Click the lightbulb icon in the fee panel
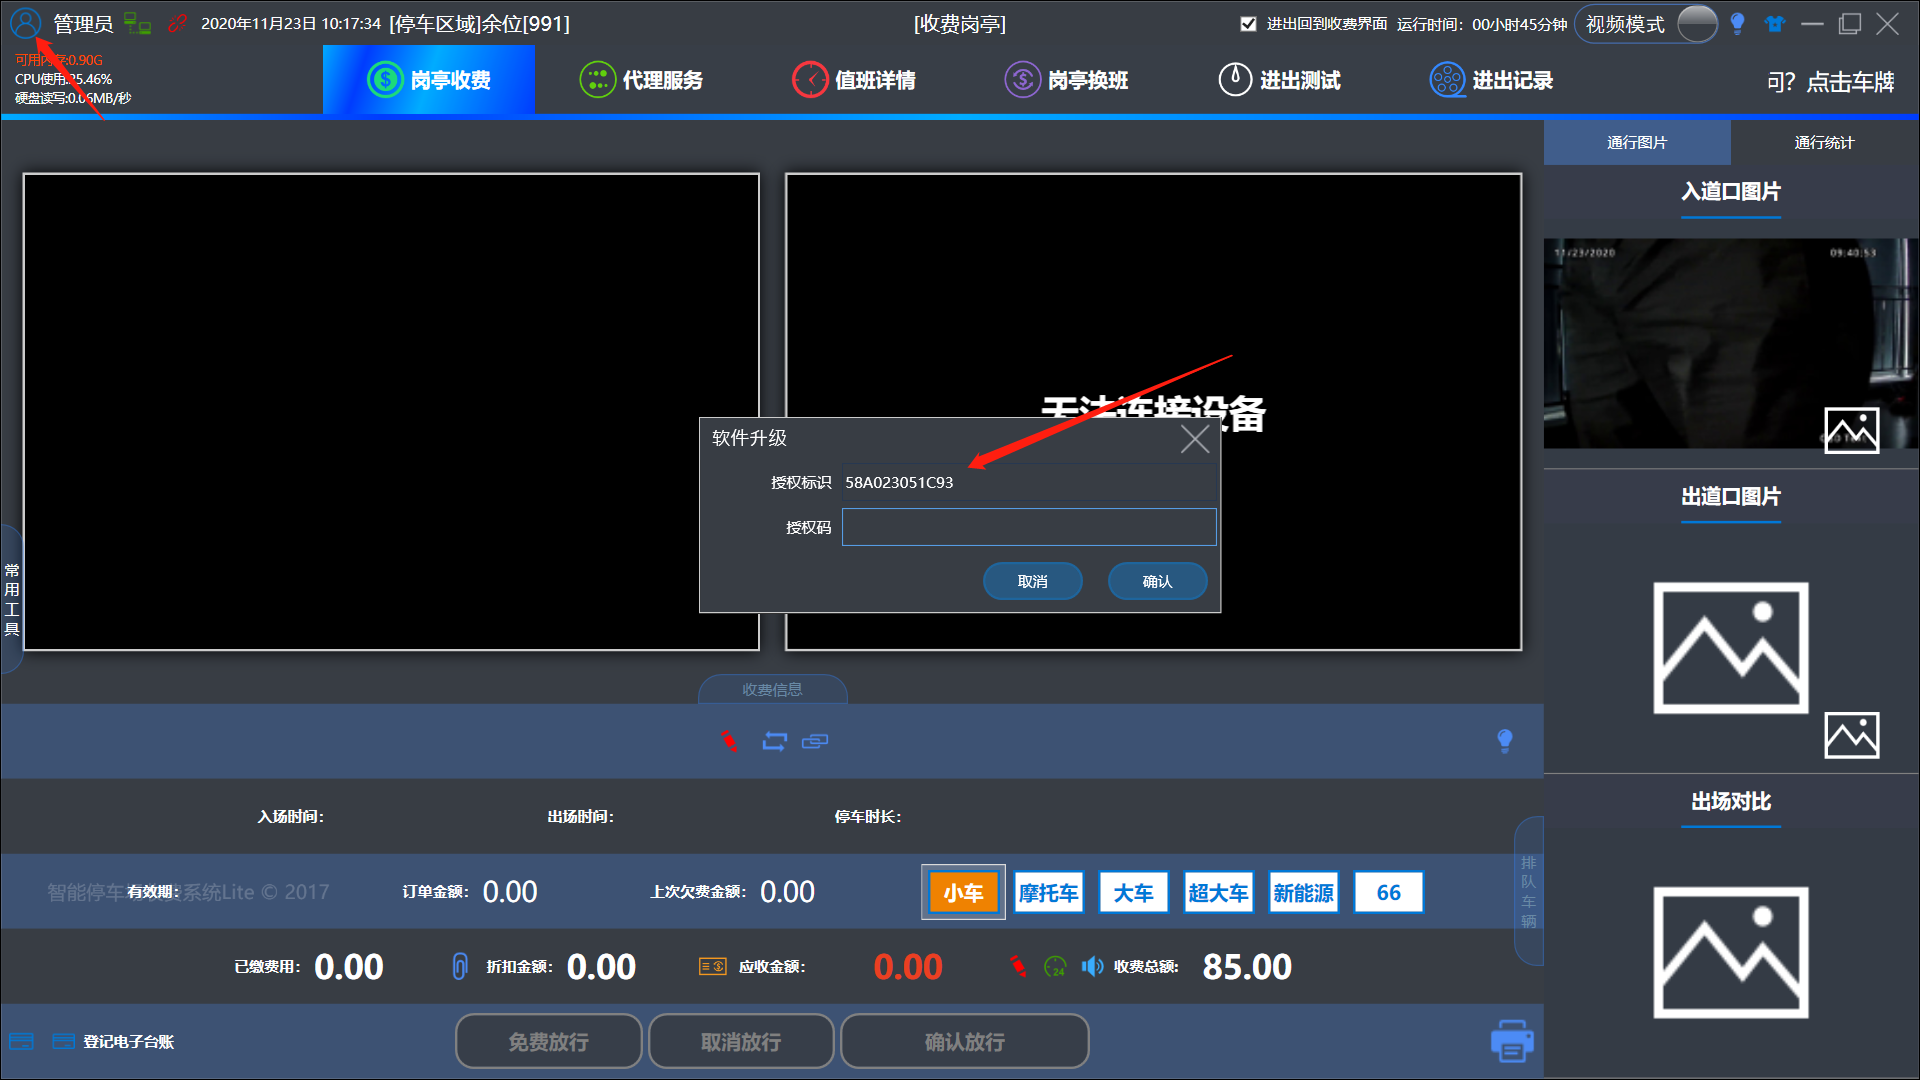The image size is (1920, 1080). (x=1505, y=740)
